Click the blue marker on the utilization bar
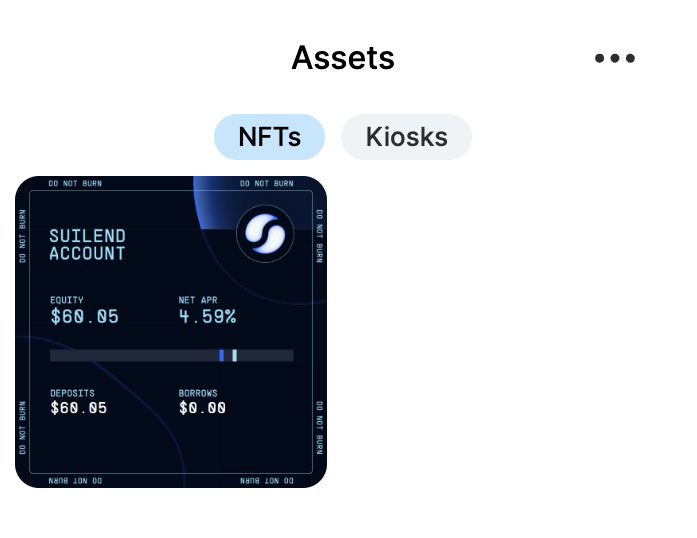The height and width of the screenshot is (538, 697). pyautogui.click(x=221, y=355)
